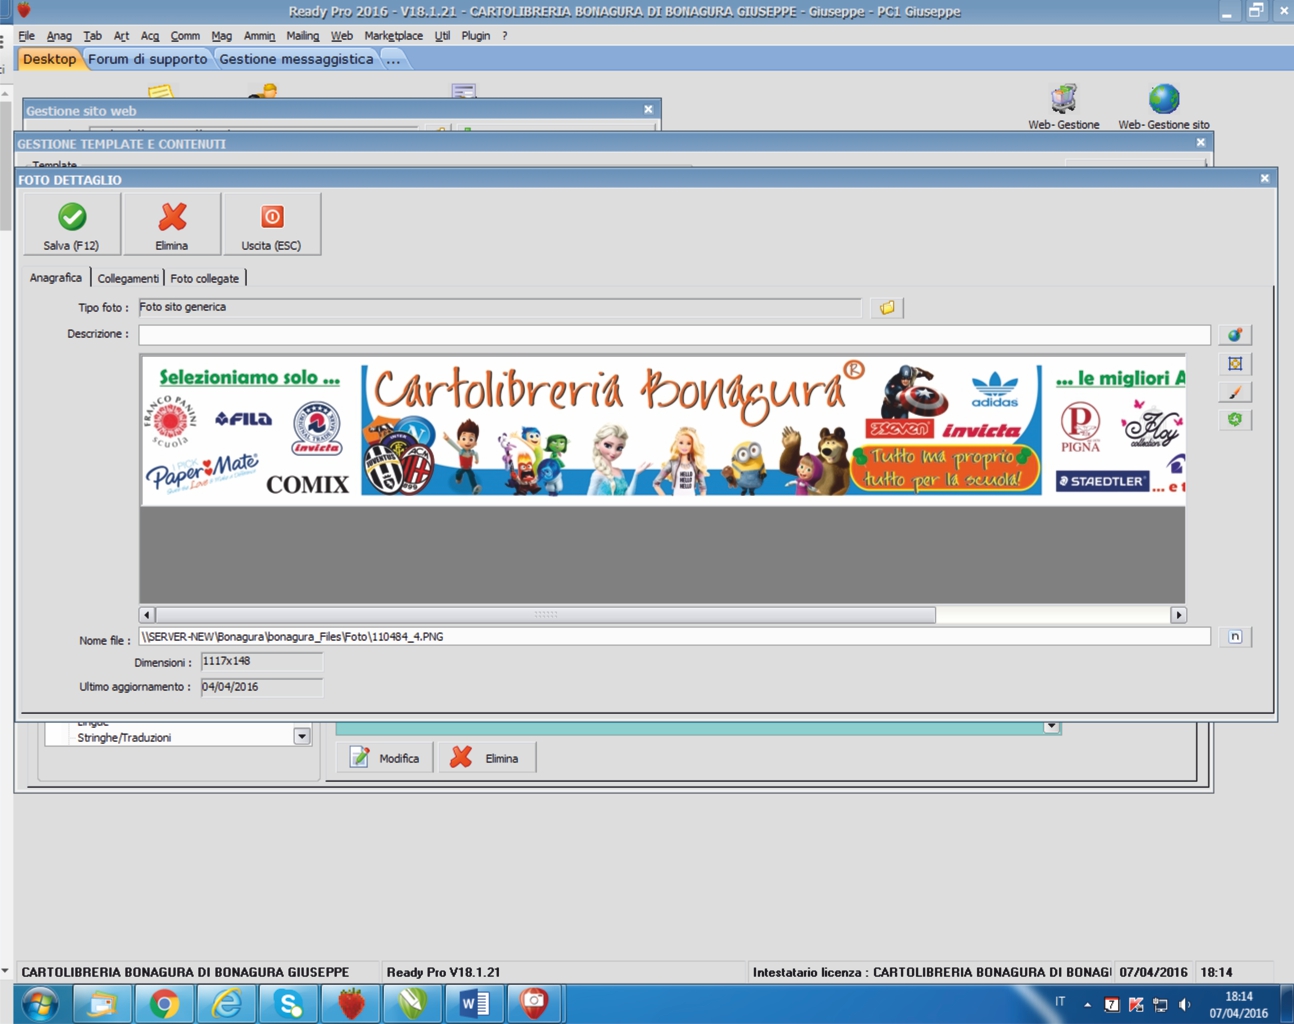The width and height of the screenshot is (1294, 1024).
Task: Open the Anag menu
Action: 59,36
